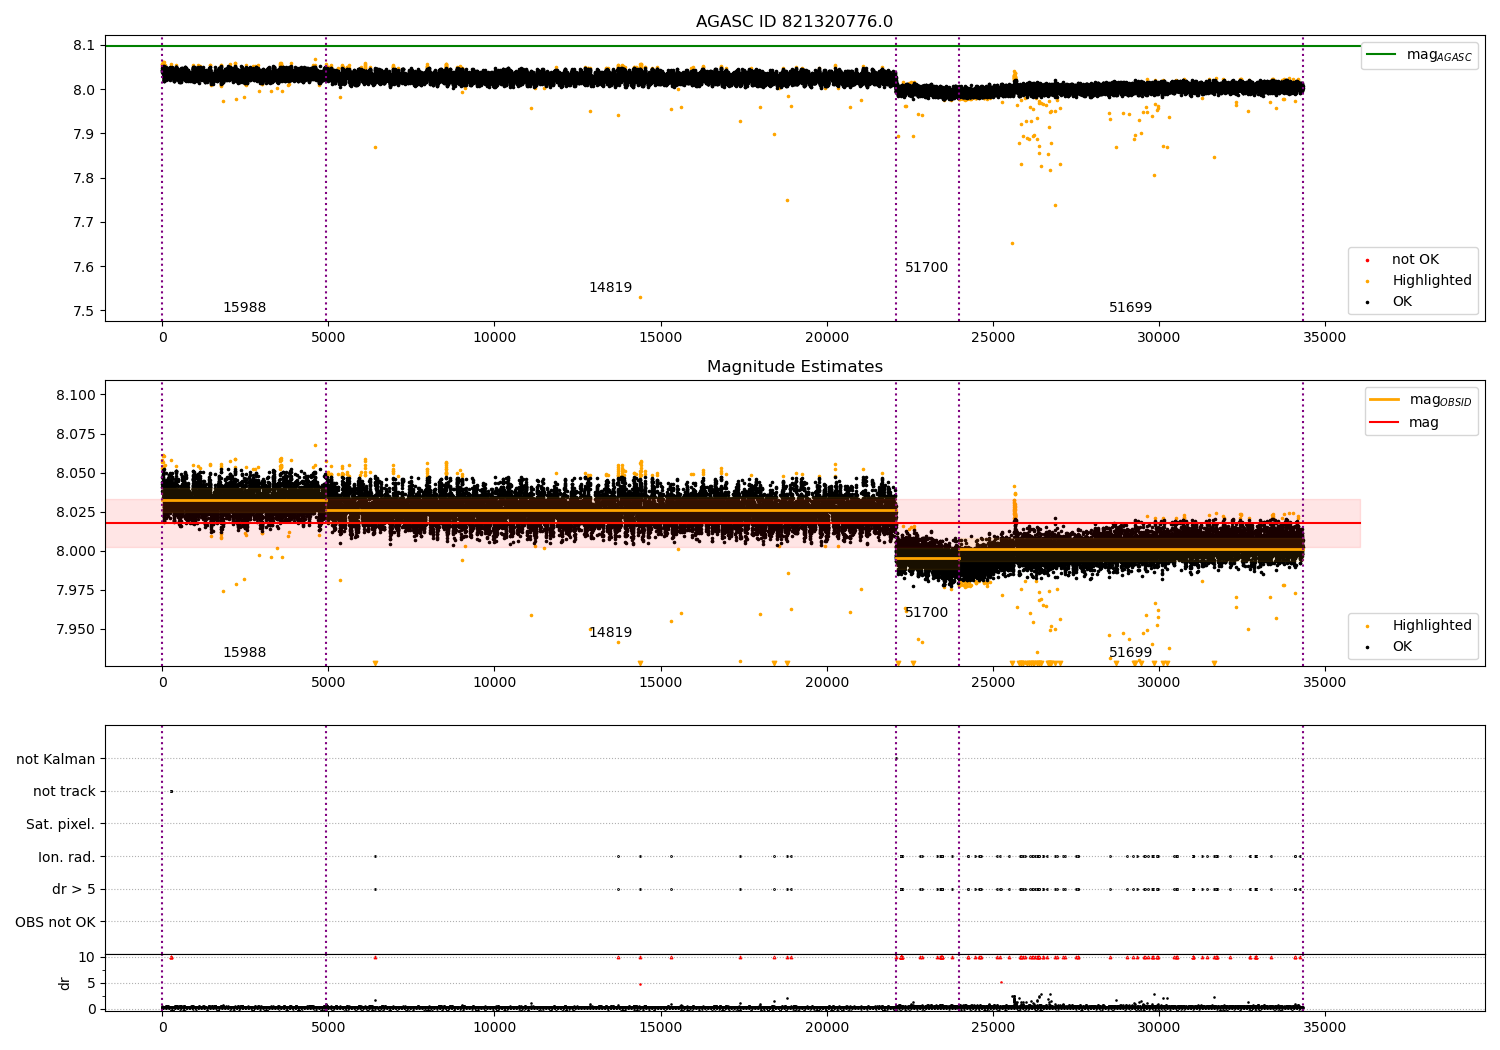Viewport: 1500px width, 1050px height.
Task: Click the dr axis tick labeled 5
Action: click(x=91, y=983)
